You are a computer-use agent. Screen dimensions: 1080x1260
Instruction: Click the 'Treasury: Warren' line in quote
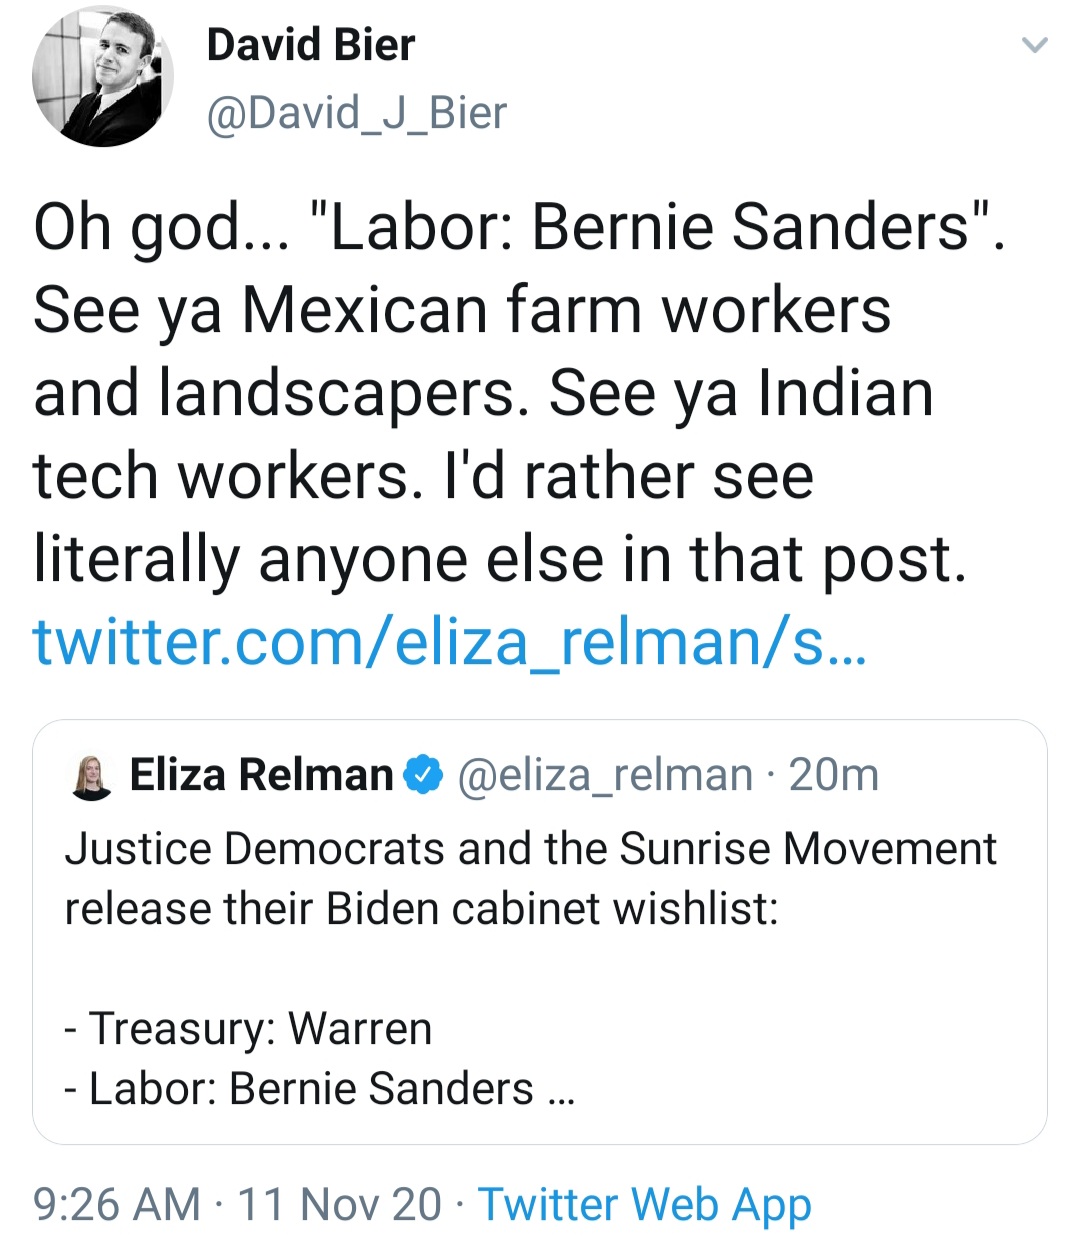point(248,1029)
